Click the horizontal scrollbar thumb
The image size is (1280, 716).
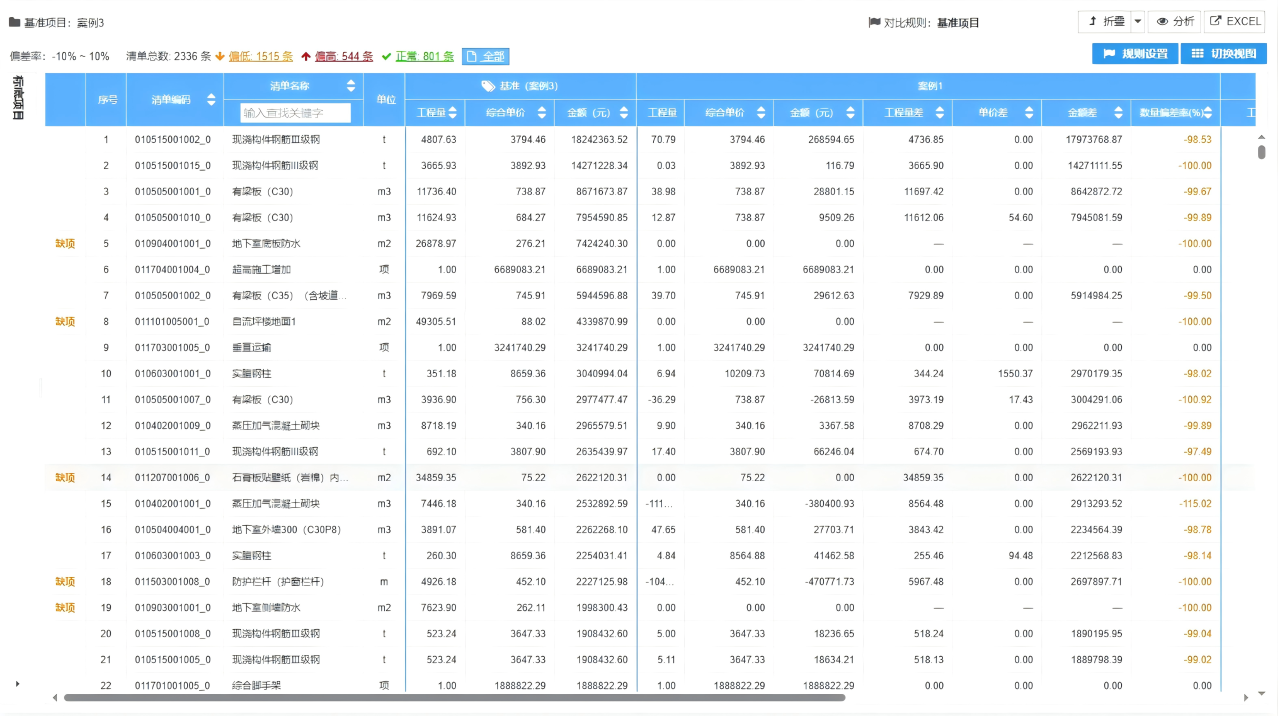(454, 697)
